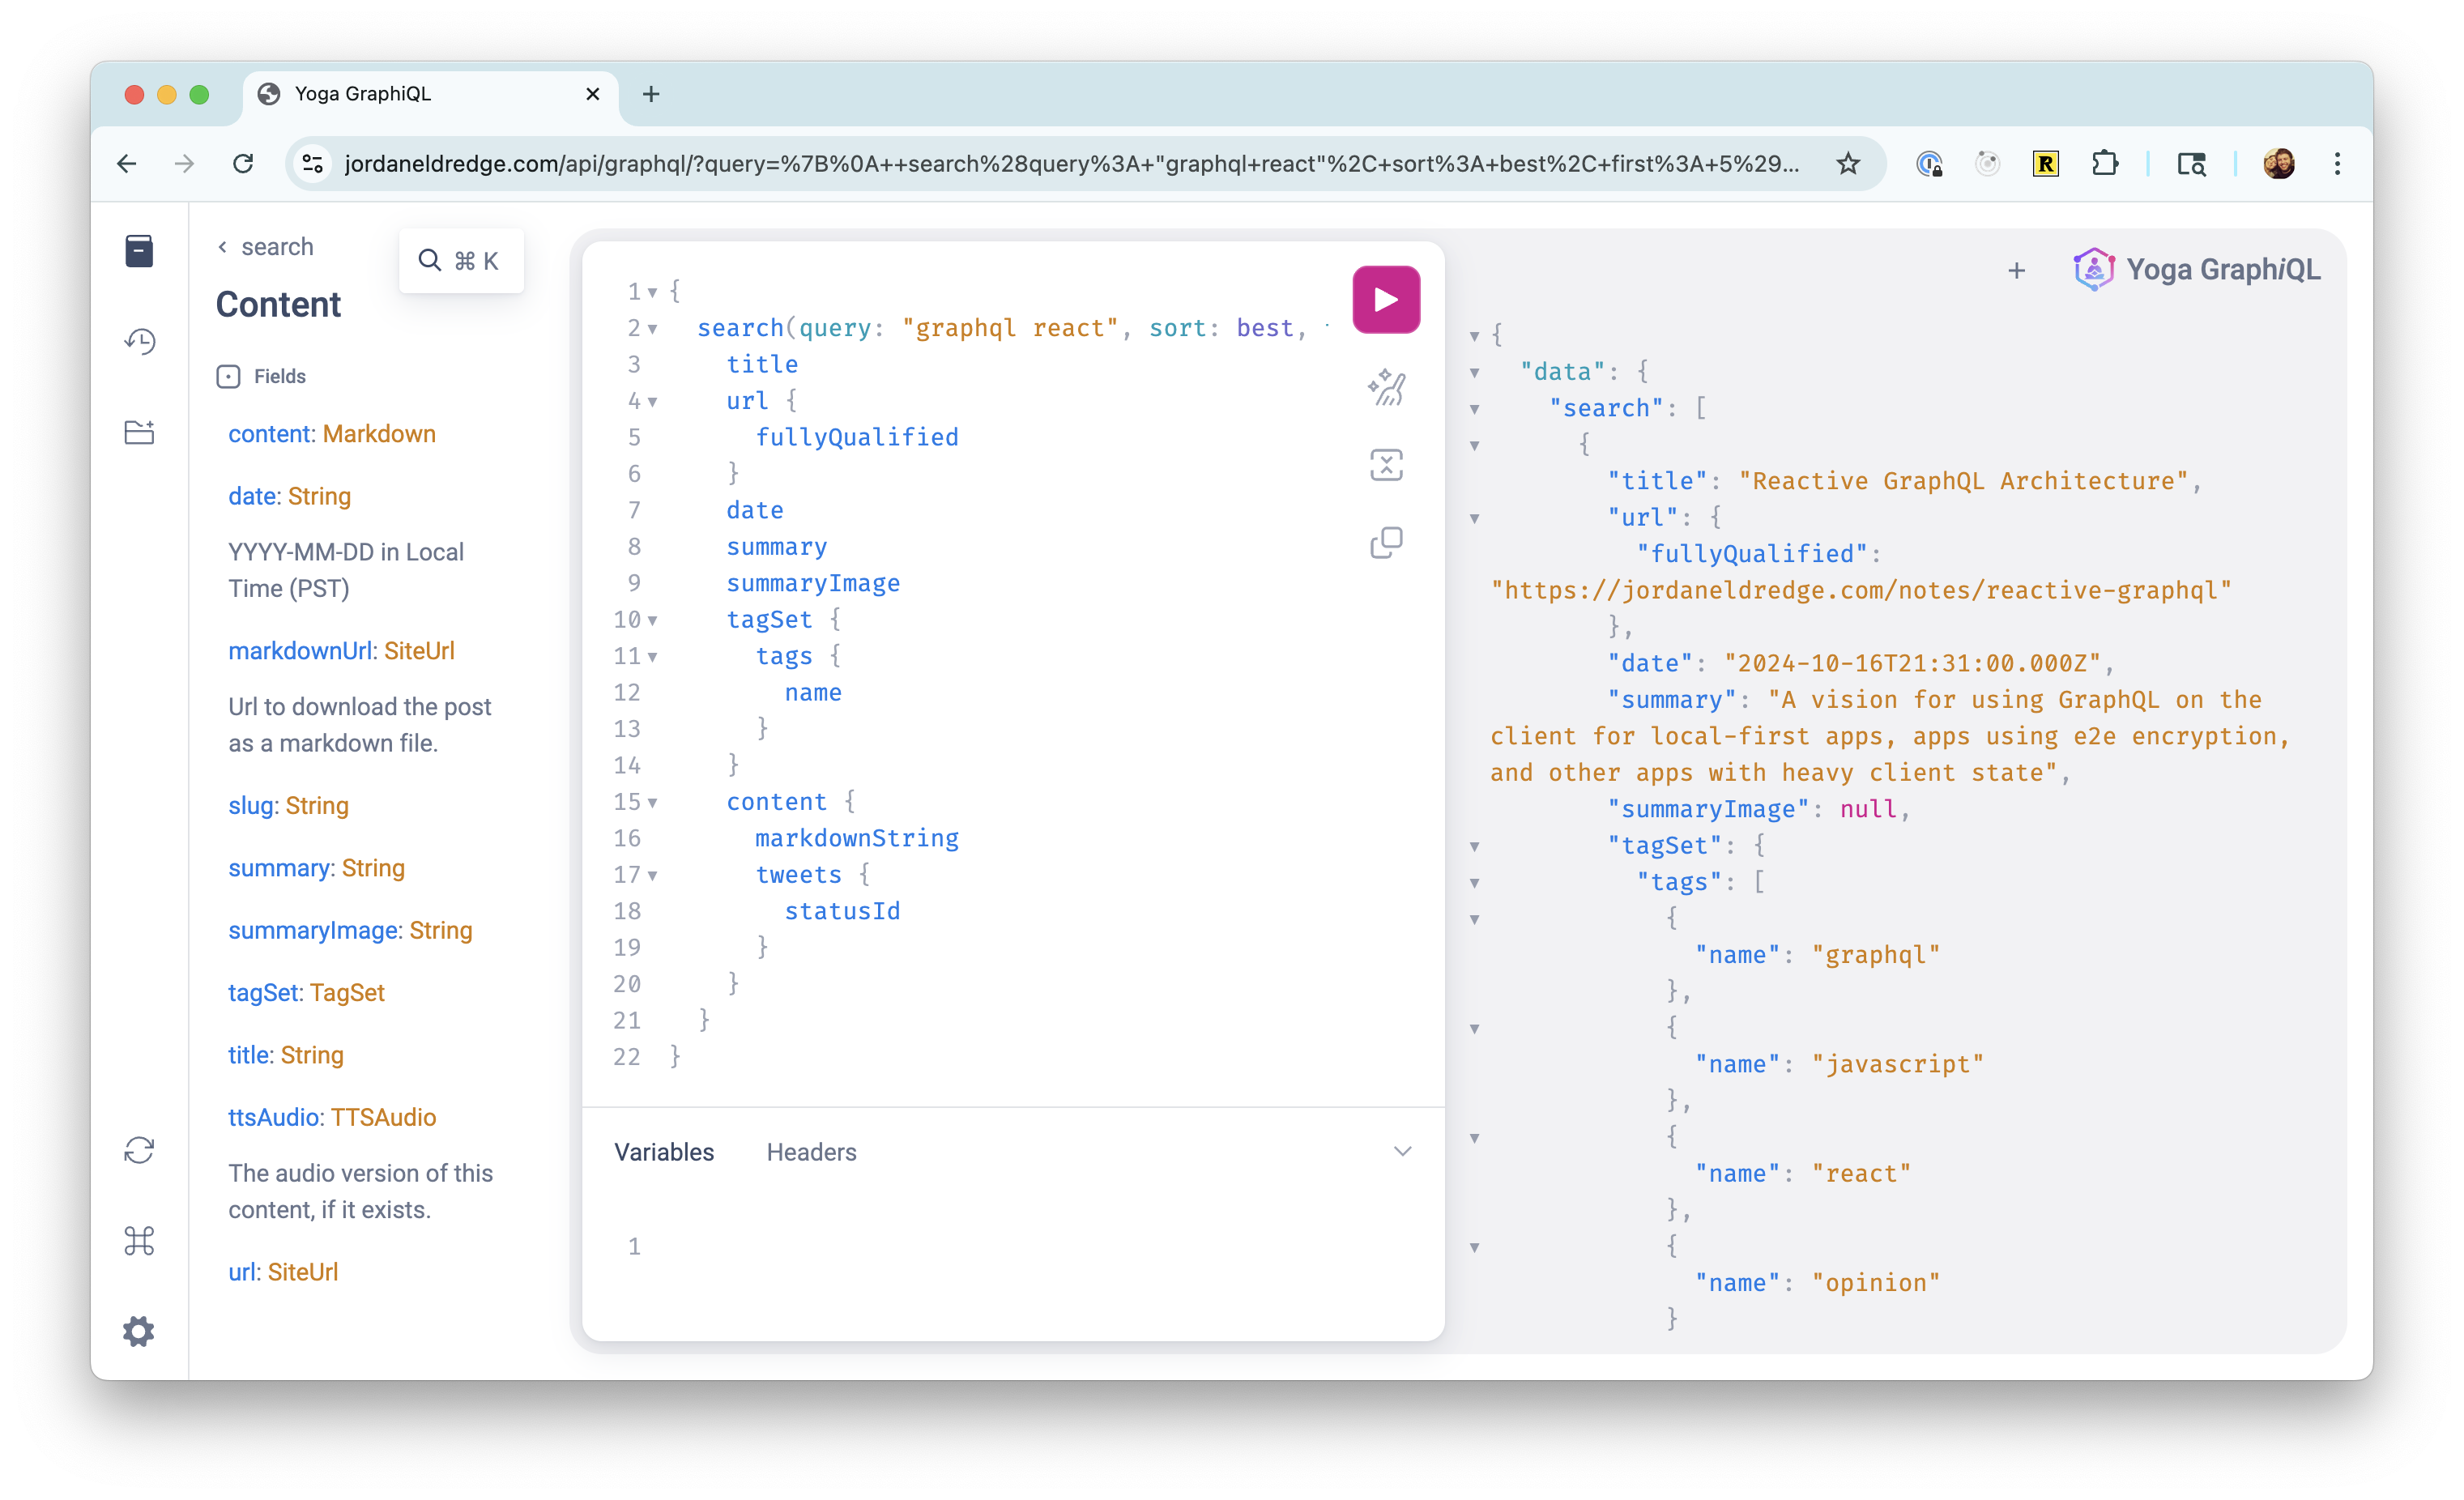
Task: Show the query History panel
Action: [139, 342]
